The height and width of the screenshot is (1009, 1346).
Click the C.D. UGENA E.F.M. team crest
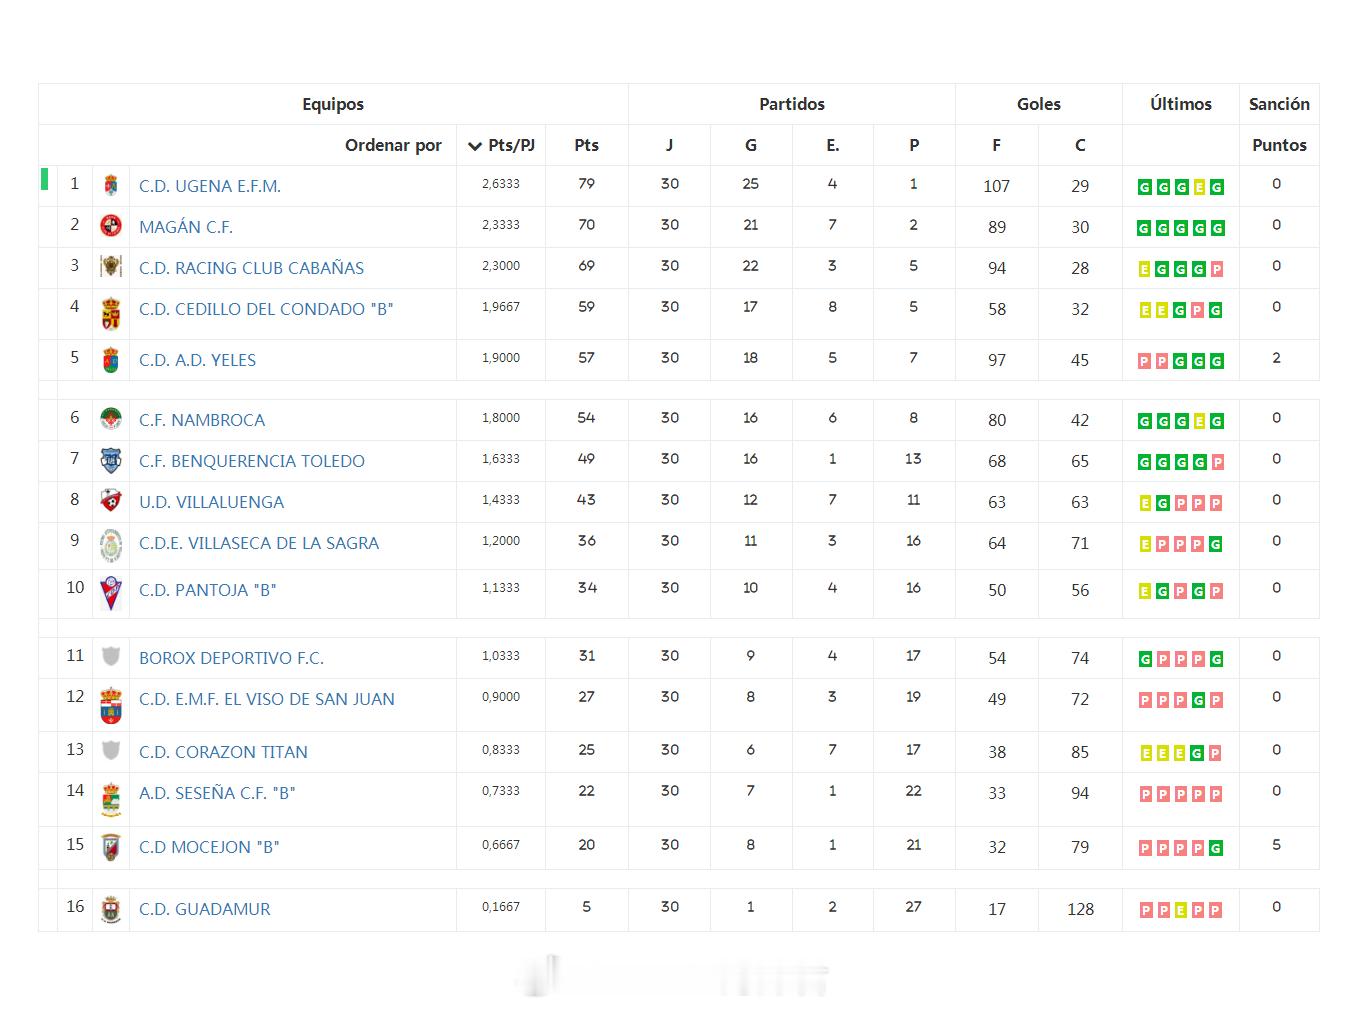click(x=111, y=185)
